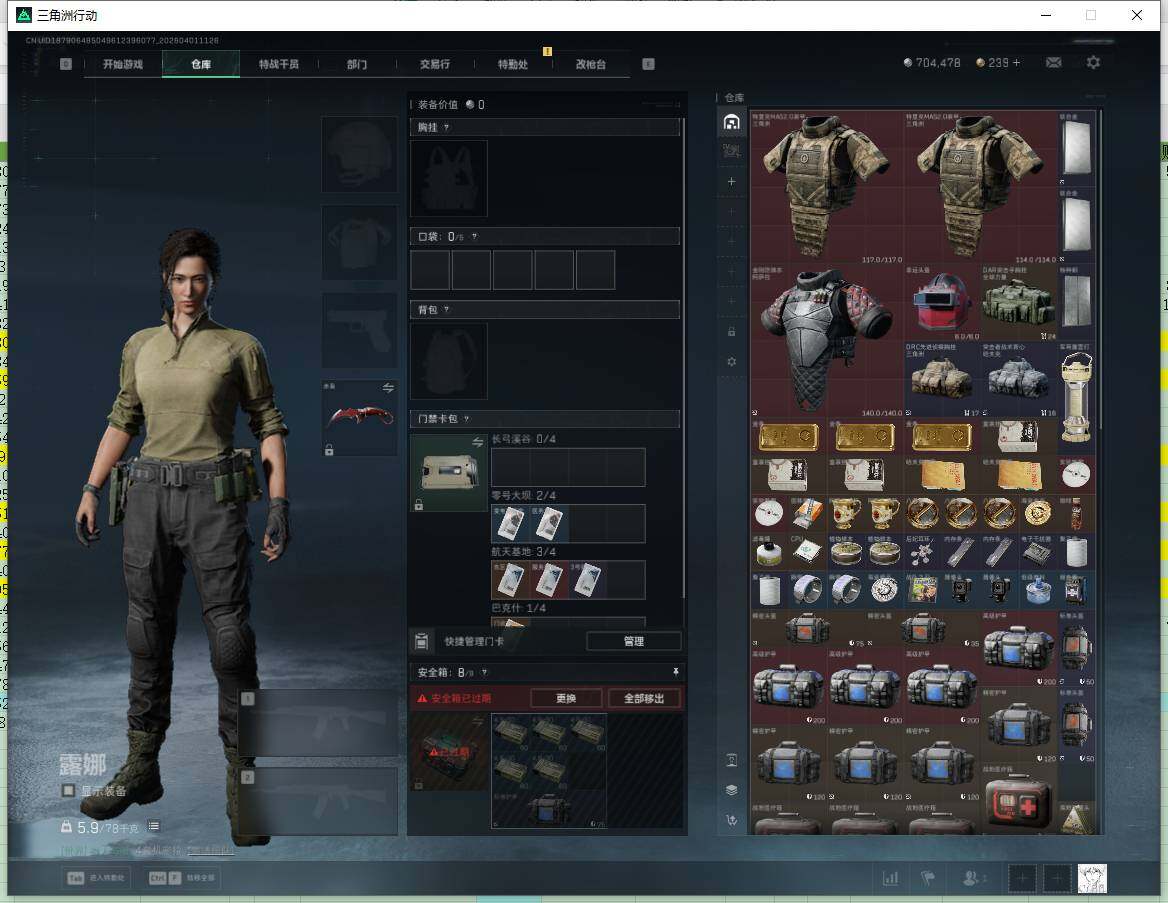Click the 管理 button

634,641
